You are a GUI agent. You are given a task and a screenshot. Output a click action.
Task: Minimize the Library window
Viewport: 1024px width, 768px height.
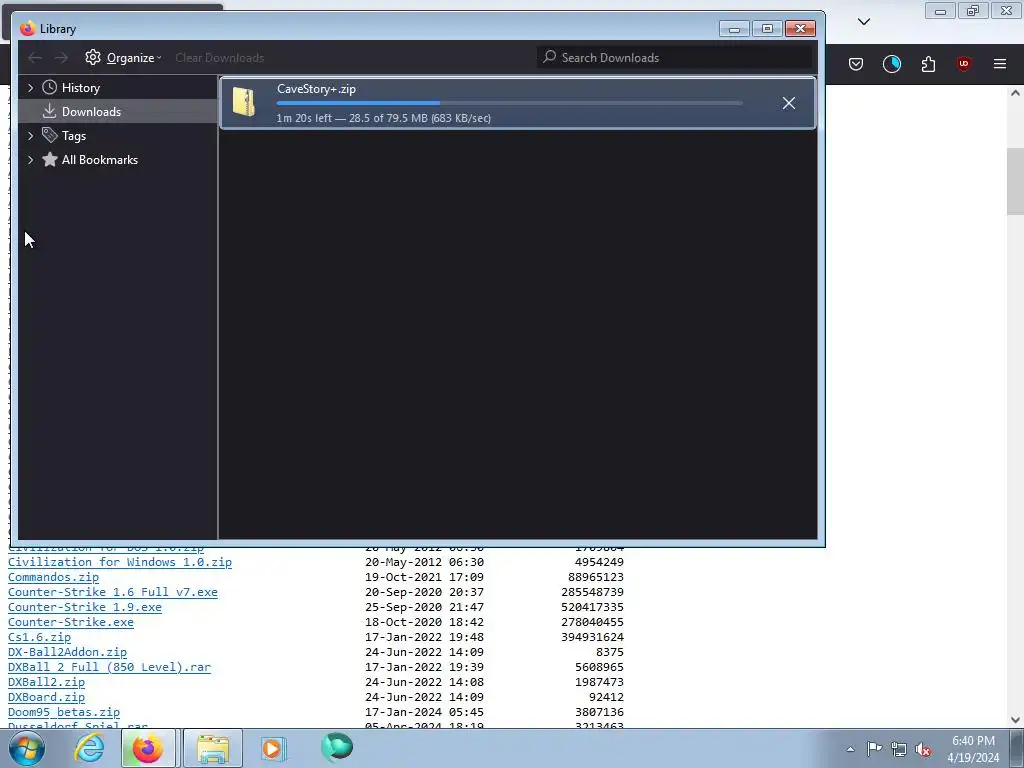(x=734, y=29)
